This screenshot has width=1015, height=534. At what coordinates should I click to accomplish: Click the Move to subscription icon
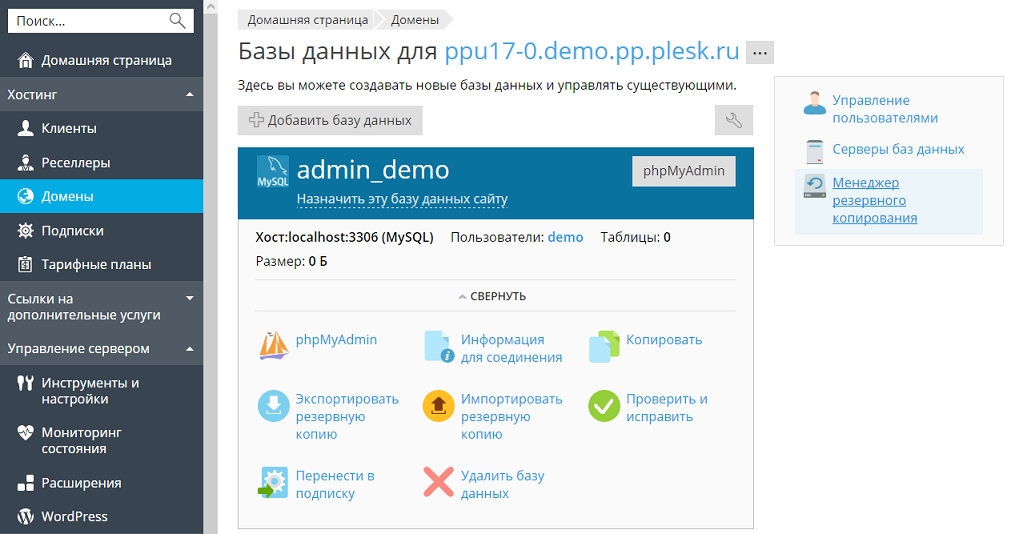click(x=274, y=482)
